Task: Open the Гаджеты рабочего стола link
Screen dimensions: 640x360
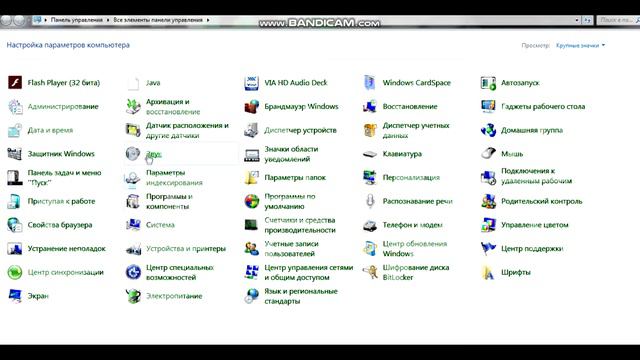Action: 543,107
